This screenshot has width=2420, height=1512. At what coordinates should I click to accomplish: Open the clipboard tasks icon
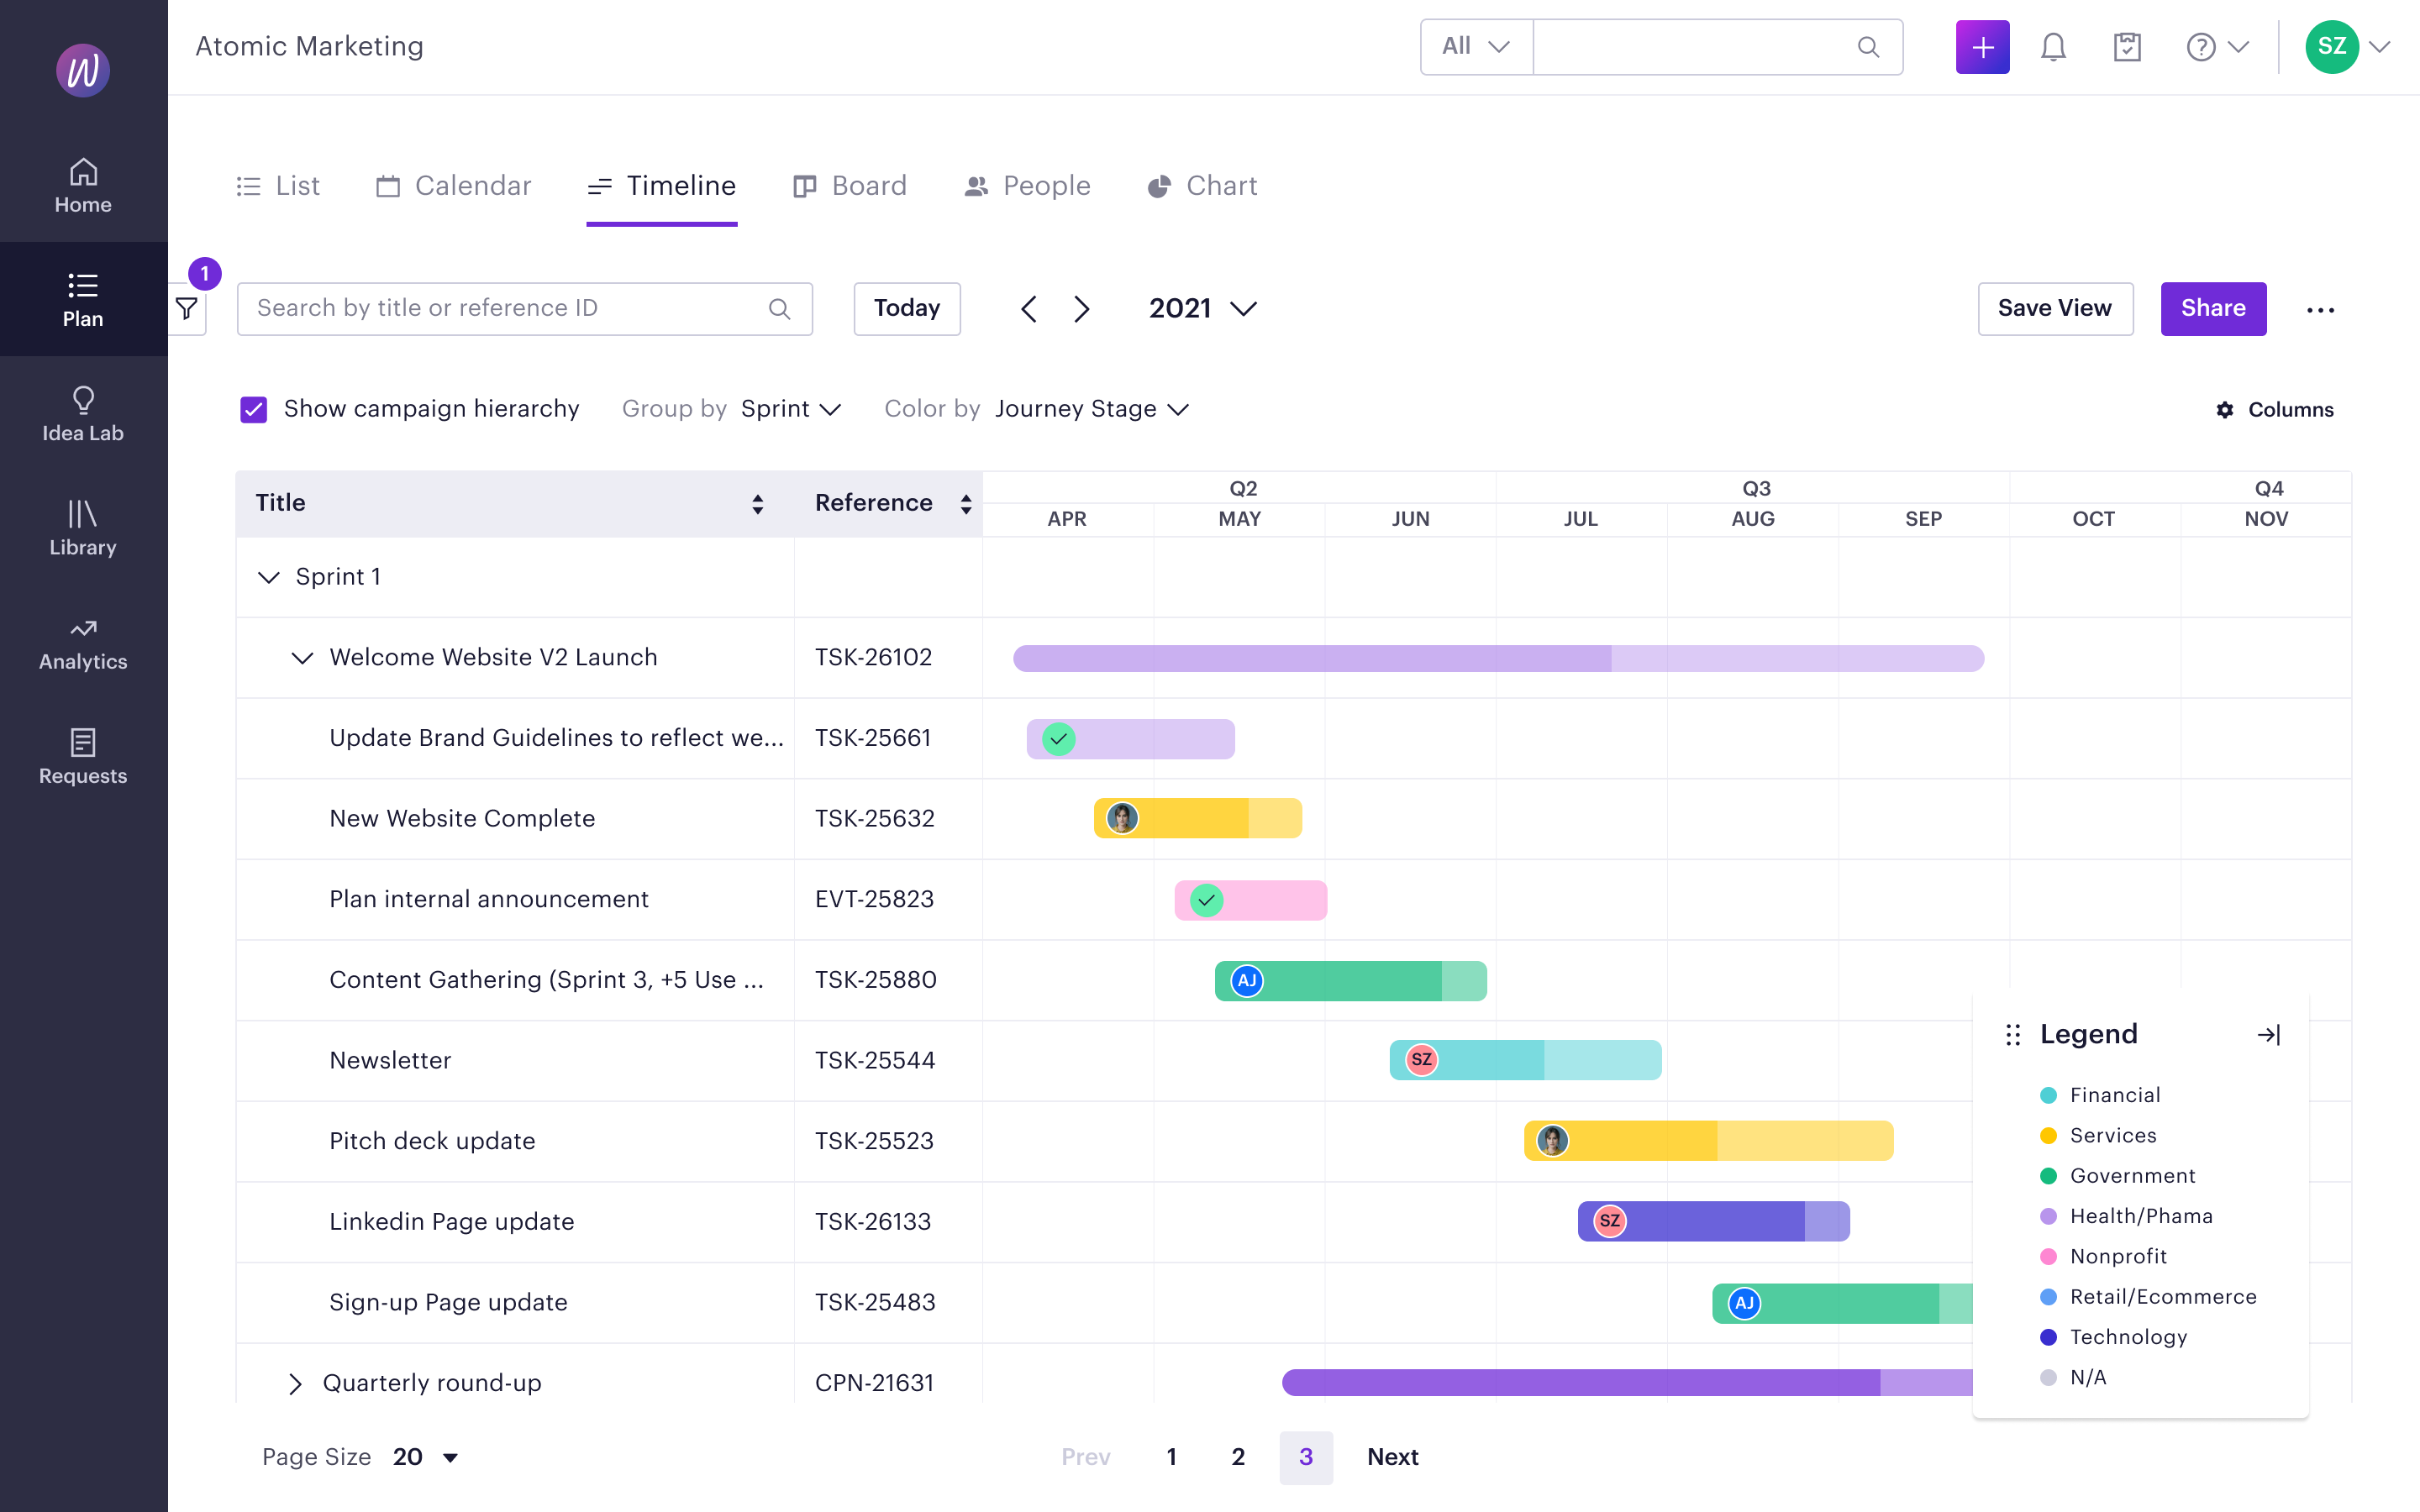[x=2127, y=47]
